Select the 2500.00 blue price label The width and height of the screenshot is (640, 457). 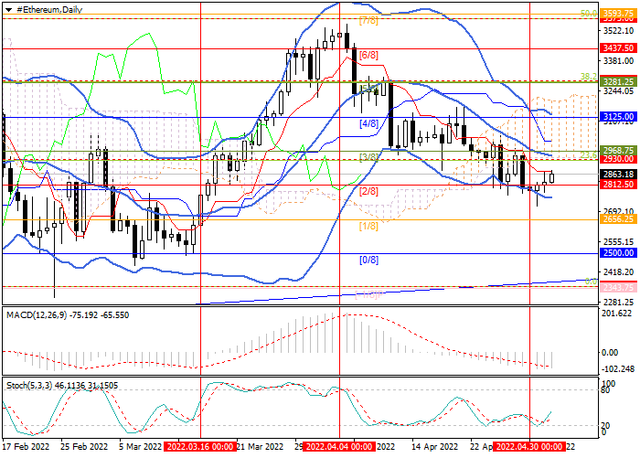(x=618, y=253)
